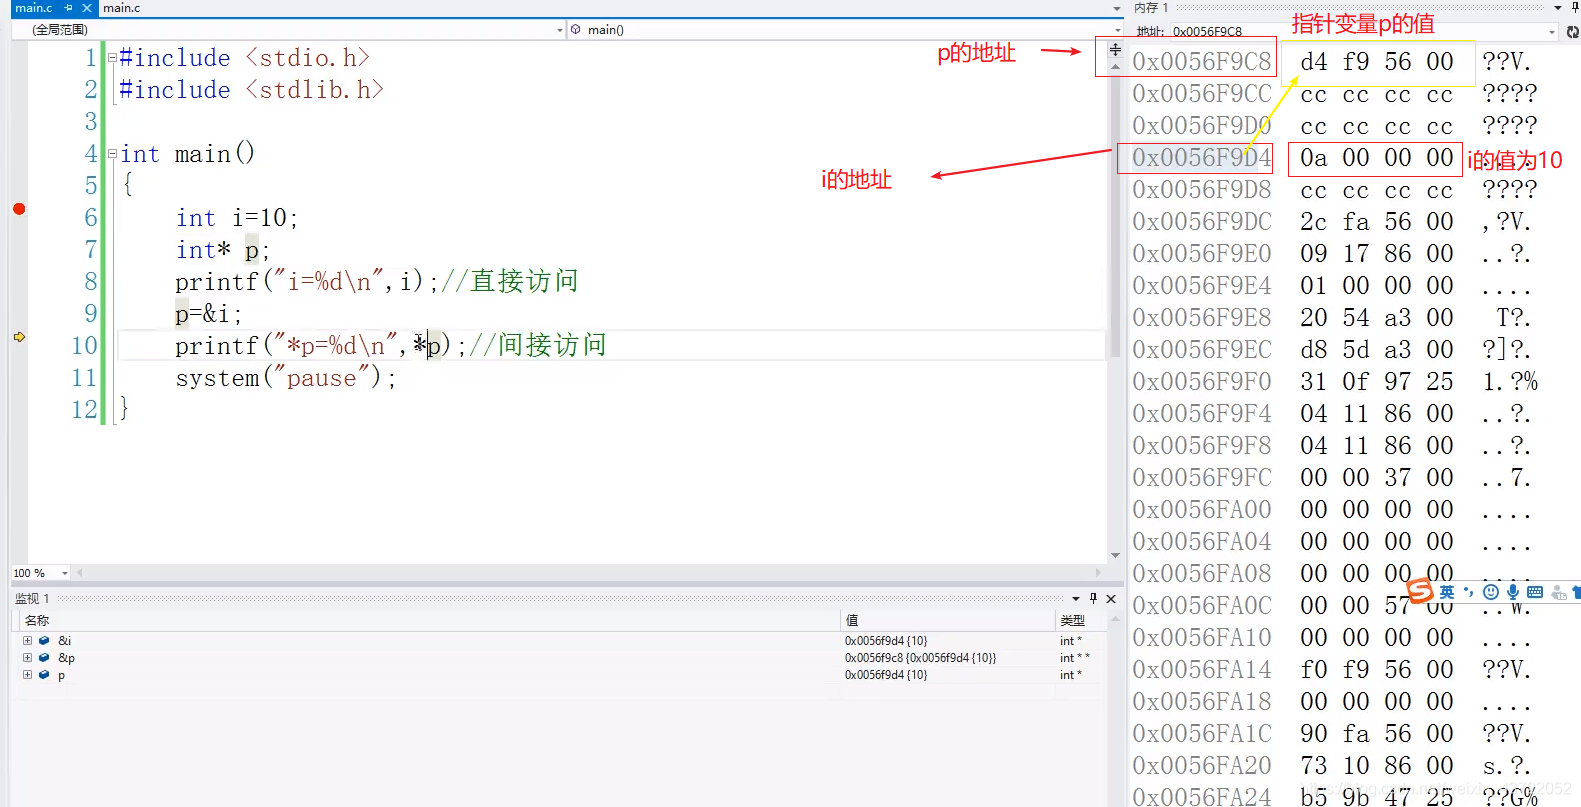Click bytes 31 0f 97 25 in memory
The width and height of the screenshot is (1581, 807).
1376,382
